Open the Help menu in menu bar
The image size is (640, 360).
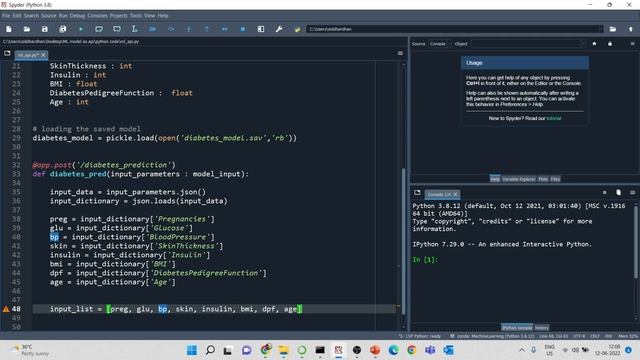point(163,16)
